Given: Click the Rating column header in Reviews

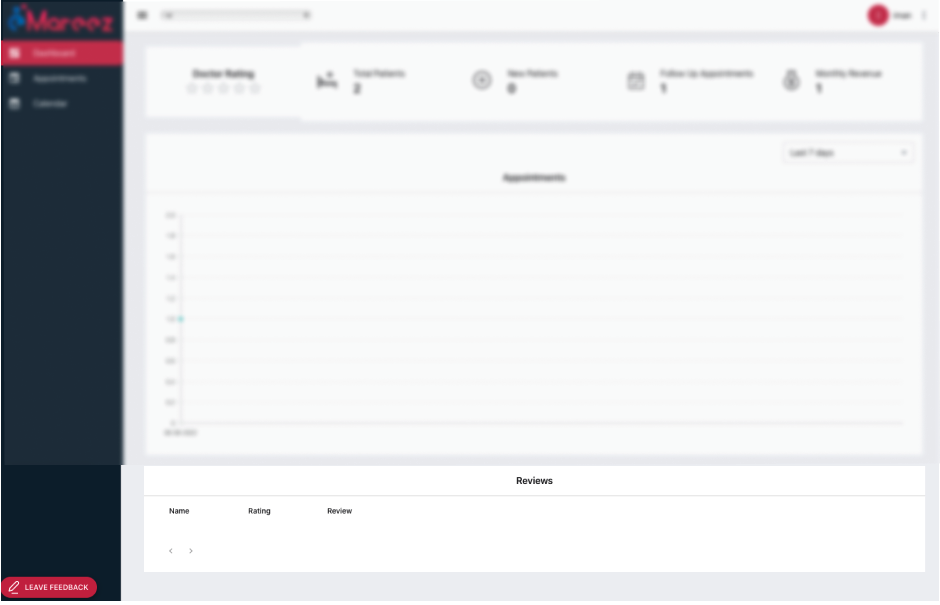Looking at the screenshot, I should (x=259, y=511).
